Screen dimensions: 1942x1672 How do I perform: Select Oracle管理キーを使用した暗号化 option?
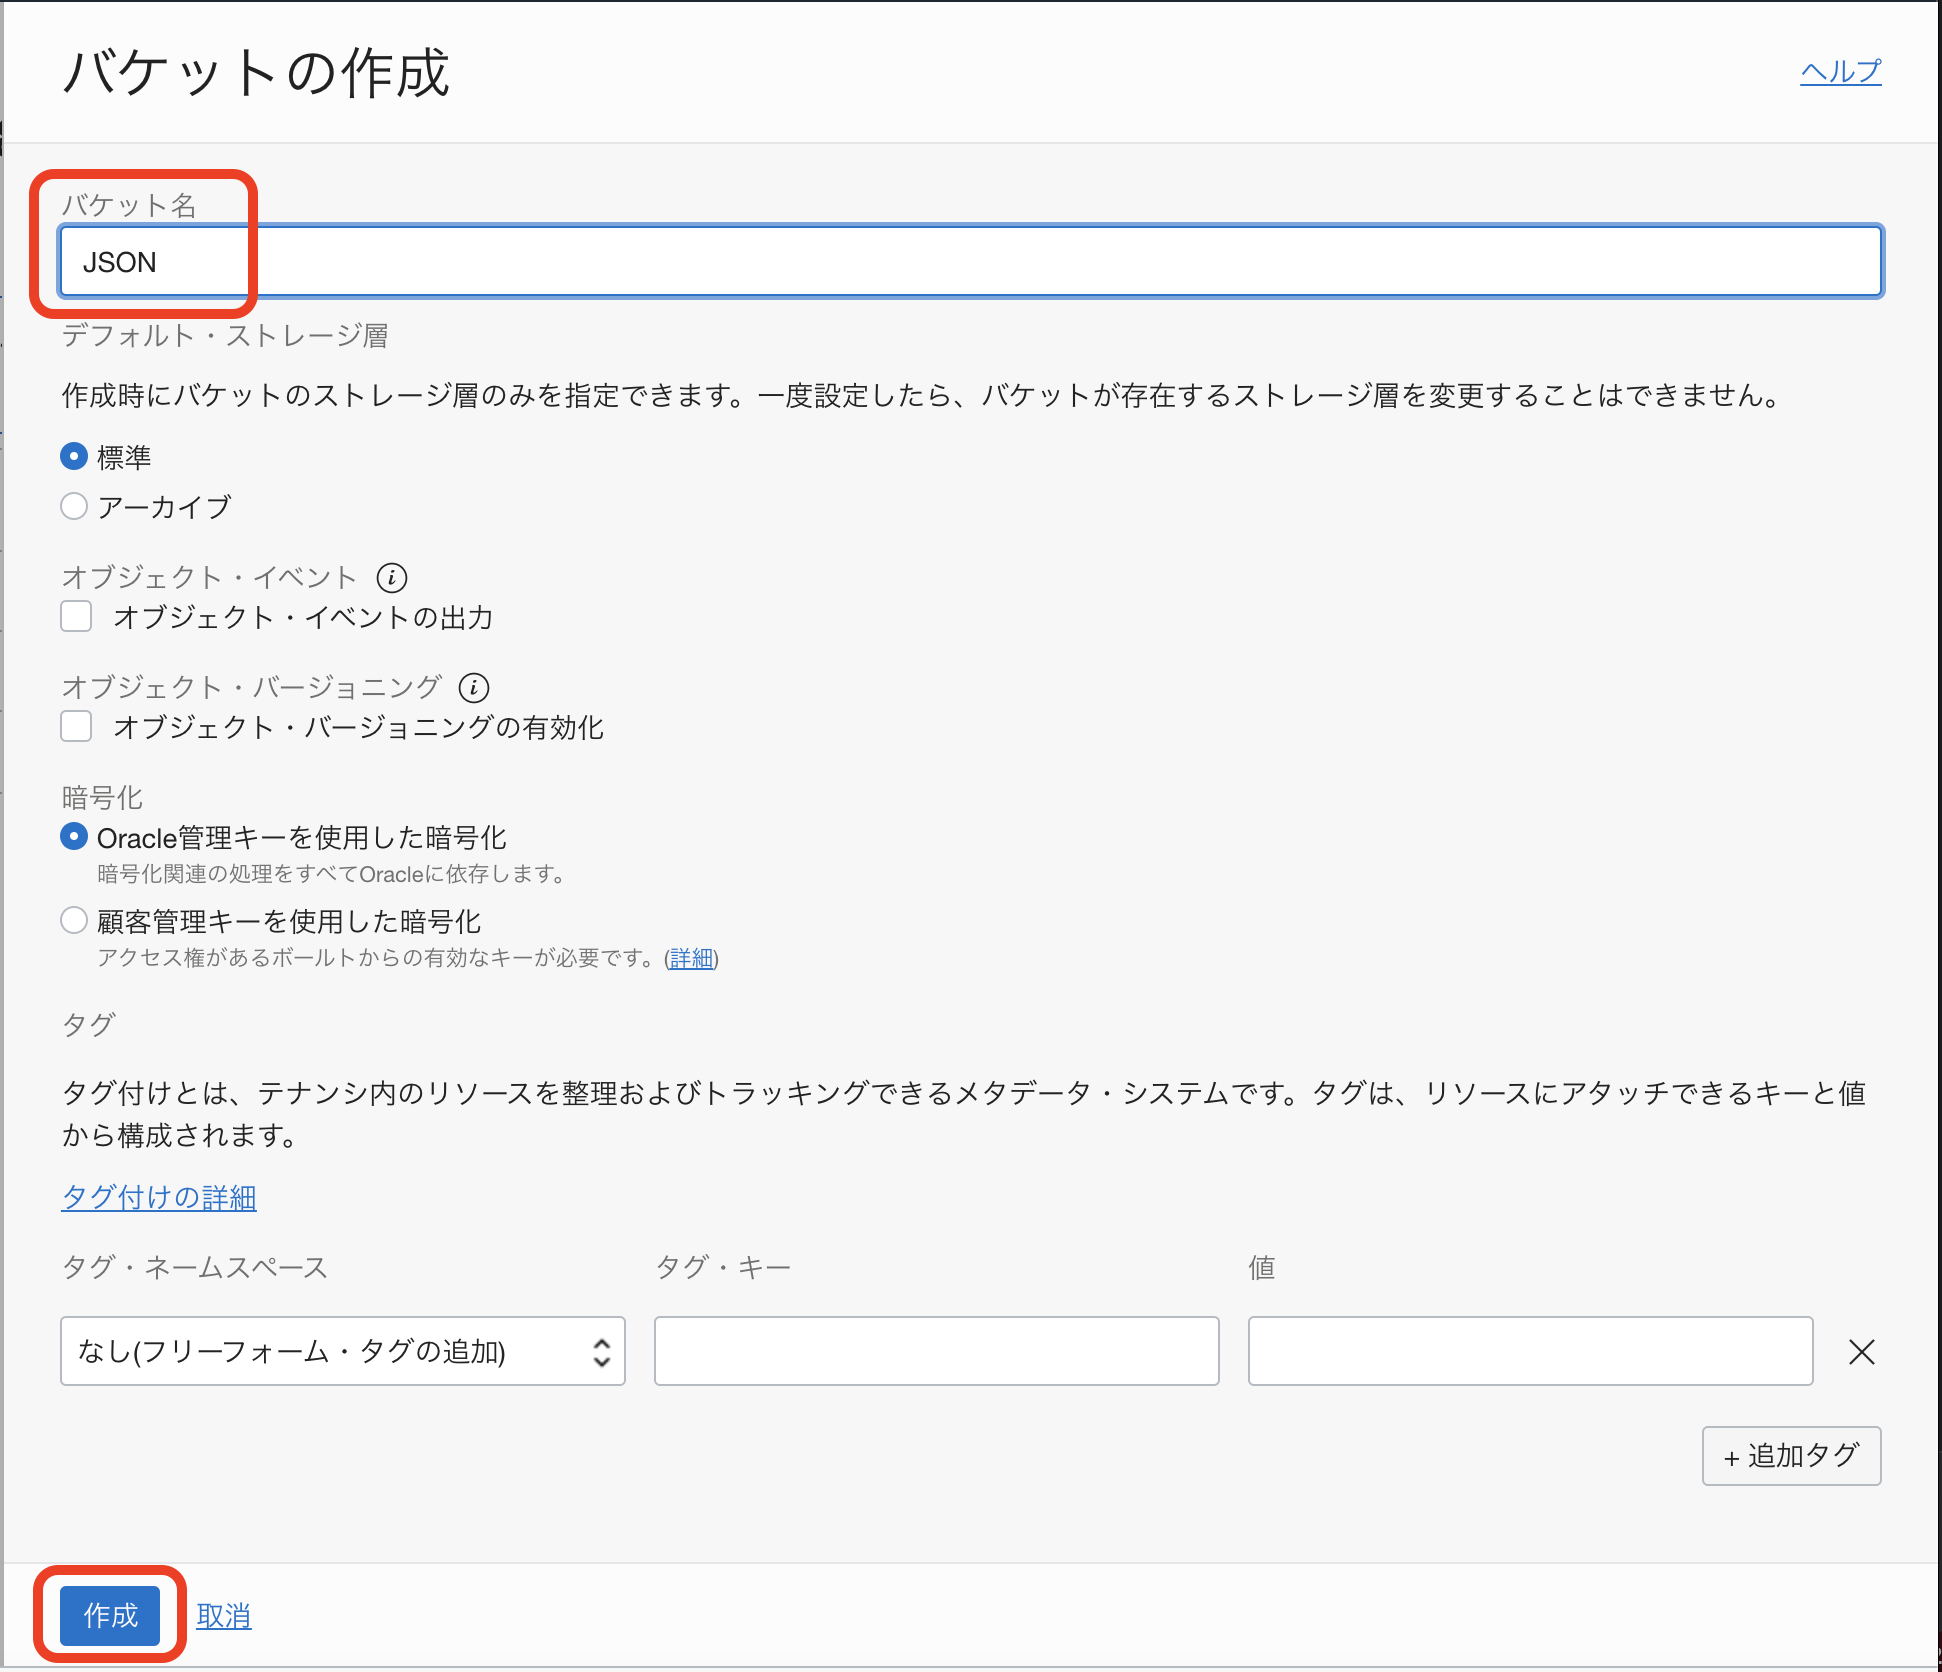73,837
